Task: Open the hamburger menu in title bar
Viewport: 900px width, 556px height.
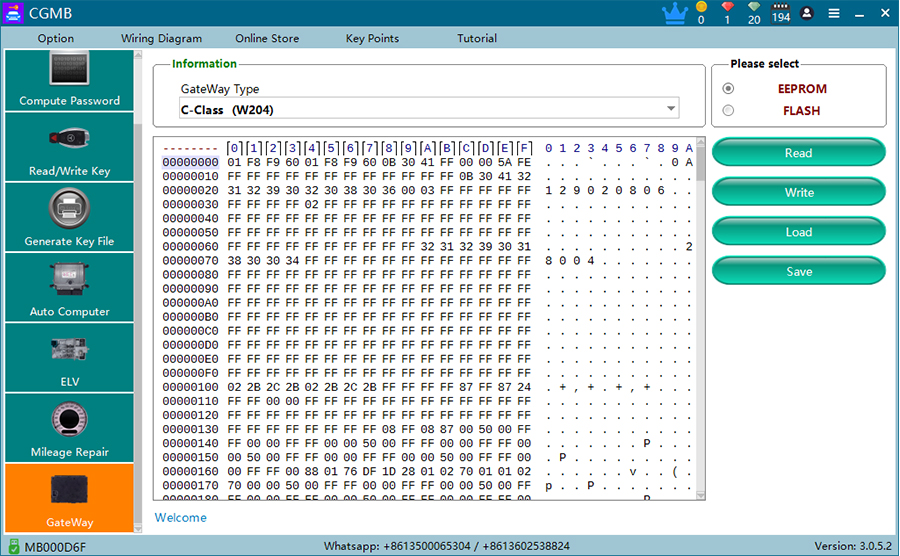Action: pos(833,13)
